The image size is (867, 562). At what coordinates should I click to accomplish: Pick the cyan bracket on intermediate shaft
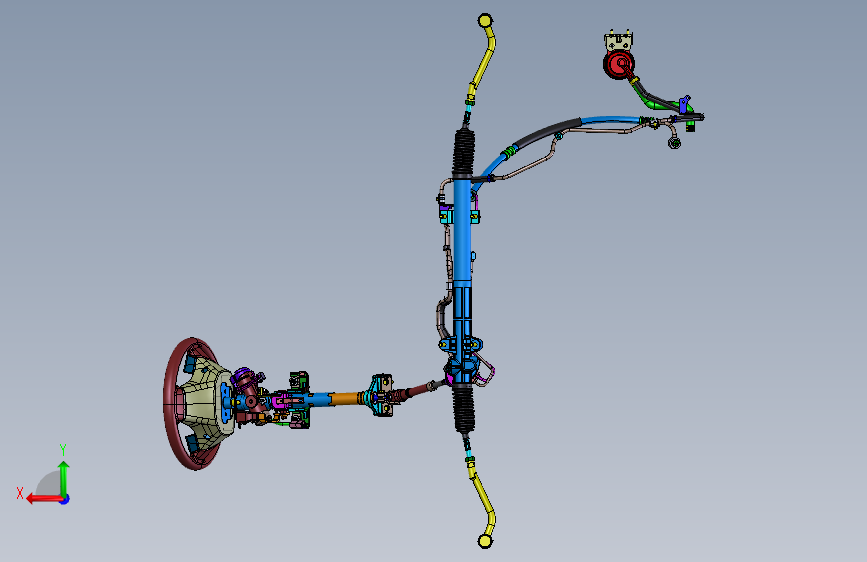click(381, 396)
